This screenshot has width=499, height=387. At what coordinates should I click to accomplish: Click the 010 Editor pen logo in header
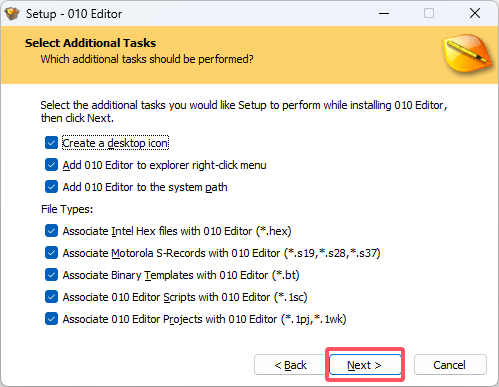point(467,54)
